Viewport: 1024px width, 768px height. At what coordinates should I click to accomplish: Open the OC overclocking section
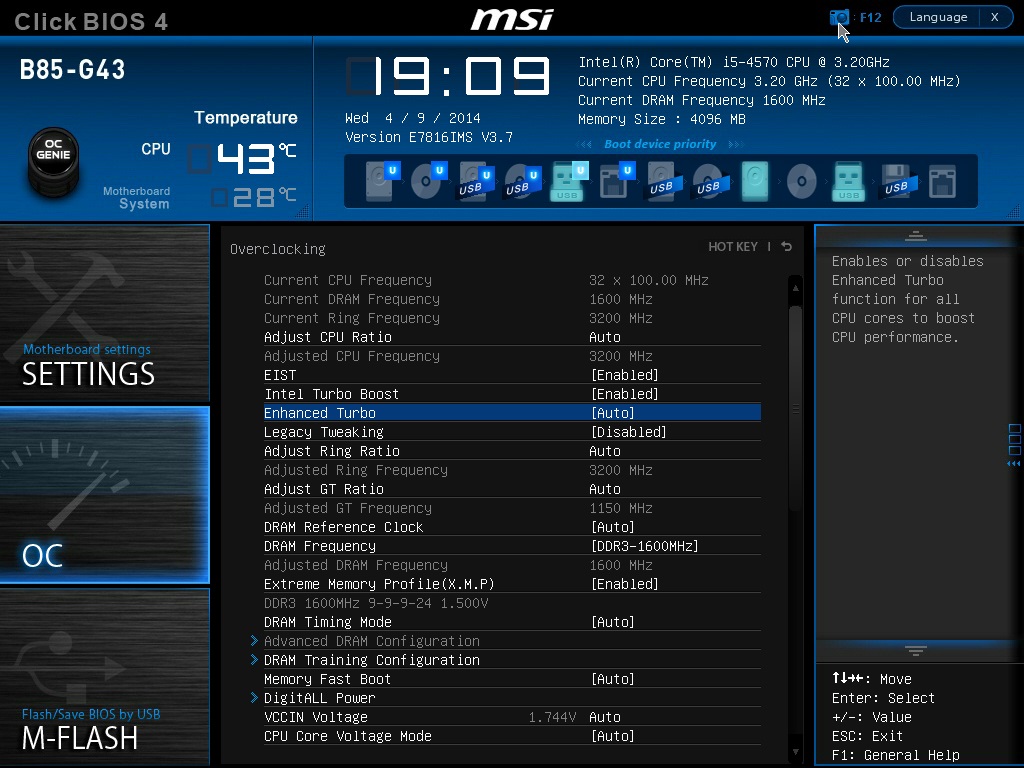[x=104, y=494]
